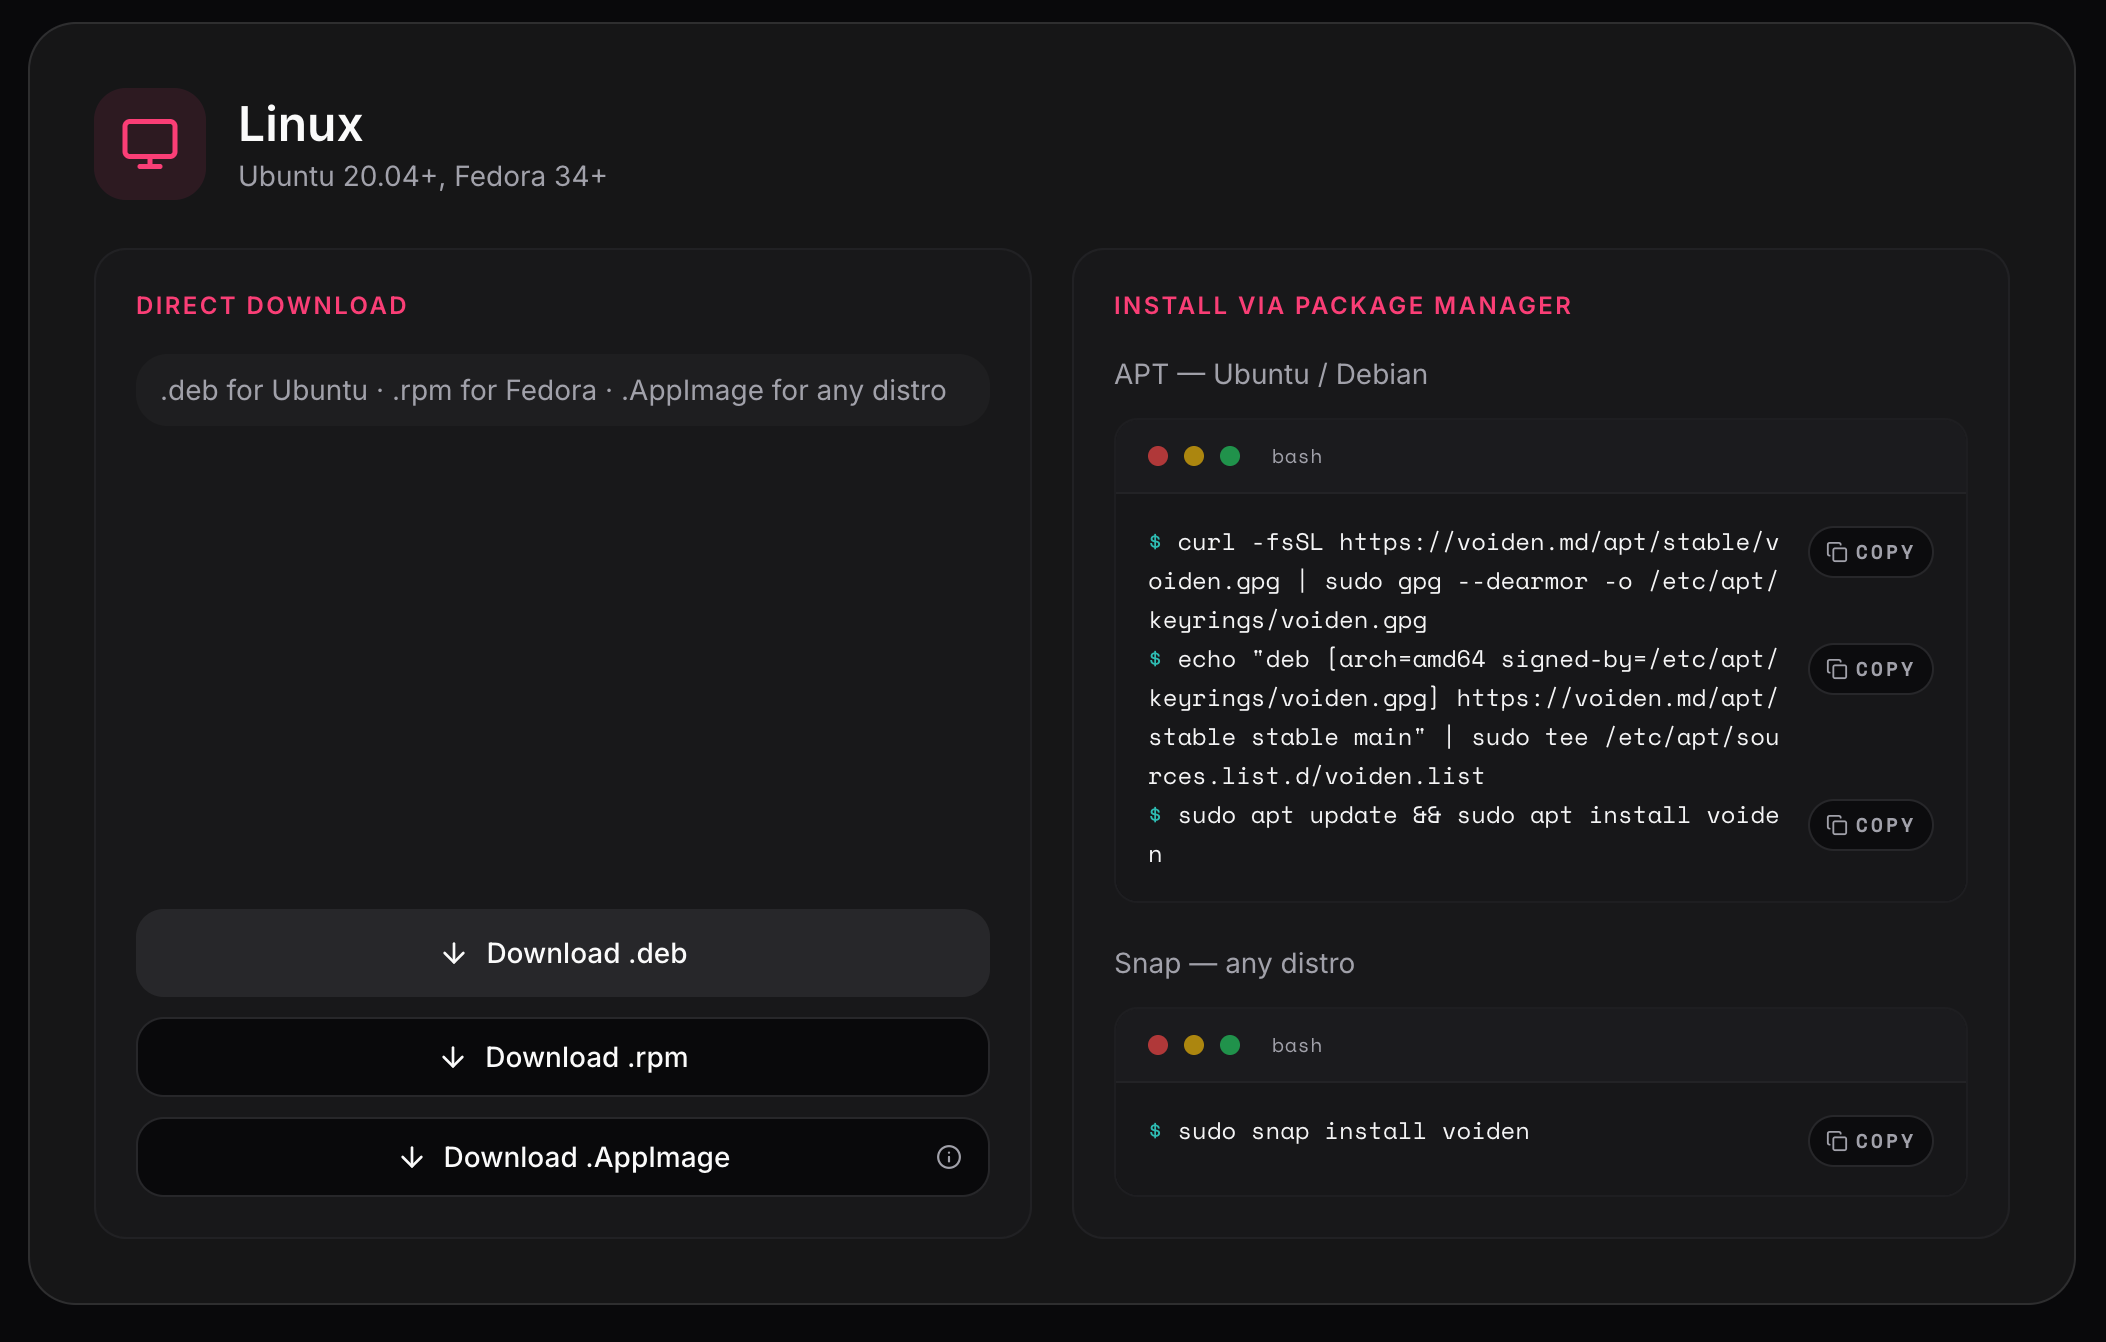Copy the echo deb source command
The width and height of the screenshot is (2106, 1342).
pyautogui.click(x=1870, y=669)
